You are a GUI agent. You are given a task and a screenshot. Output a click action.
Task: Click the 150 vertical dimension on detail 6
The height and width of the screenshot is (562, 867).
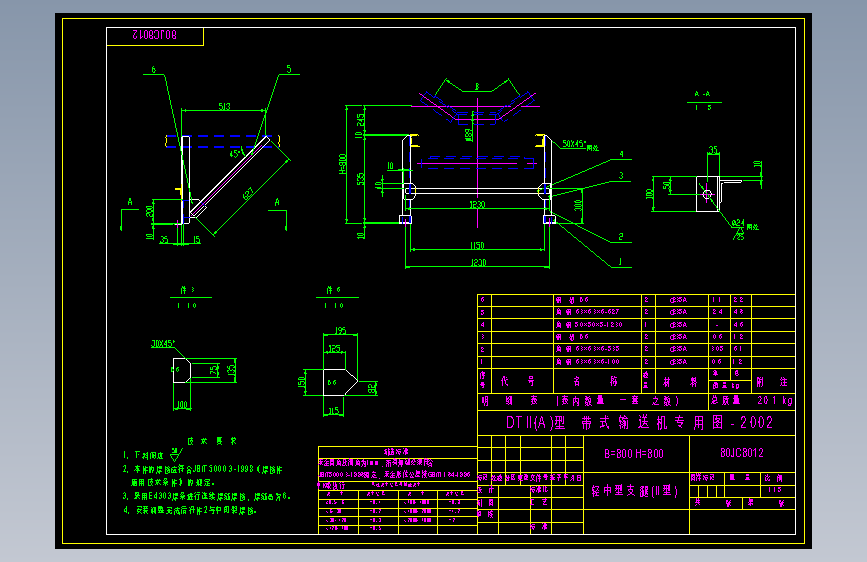tap(302, 382)
